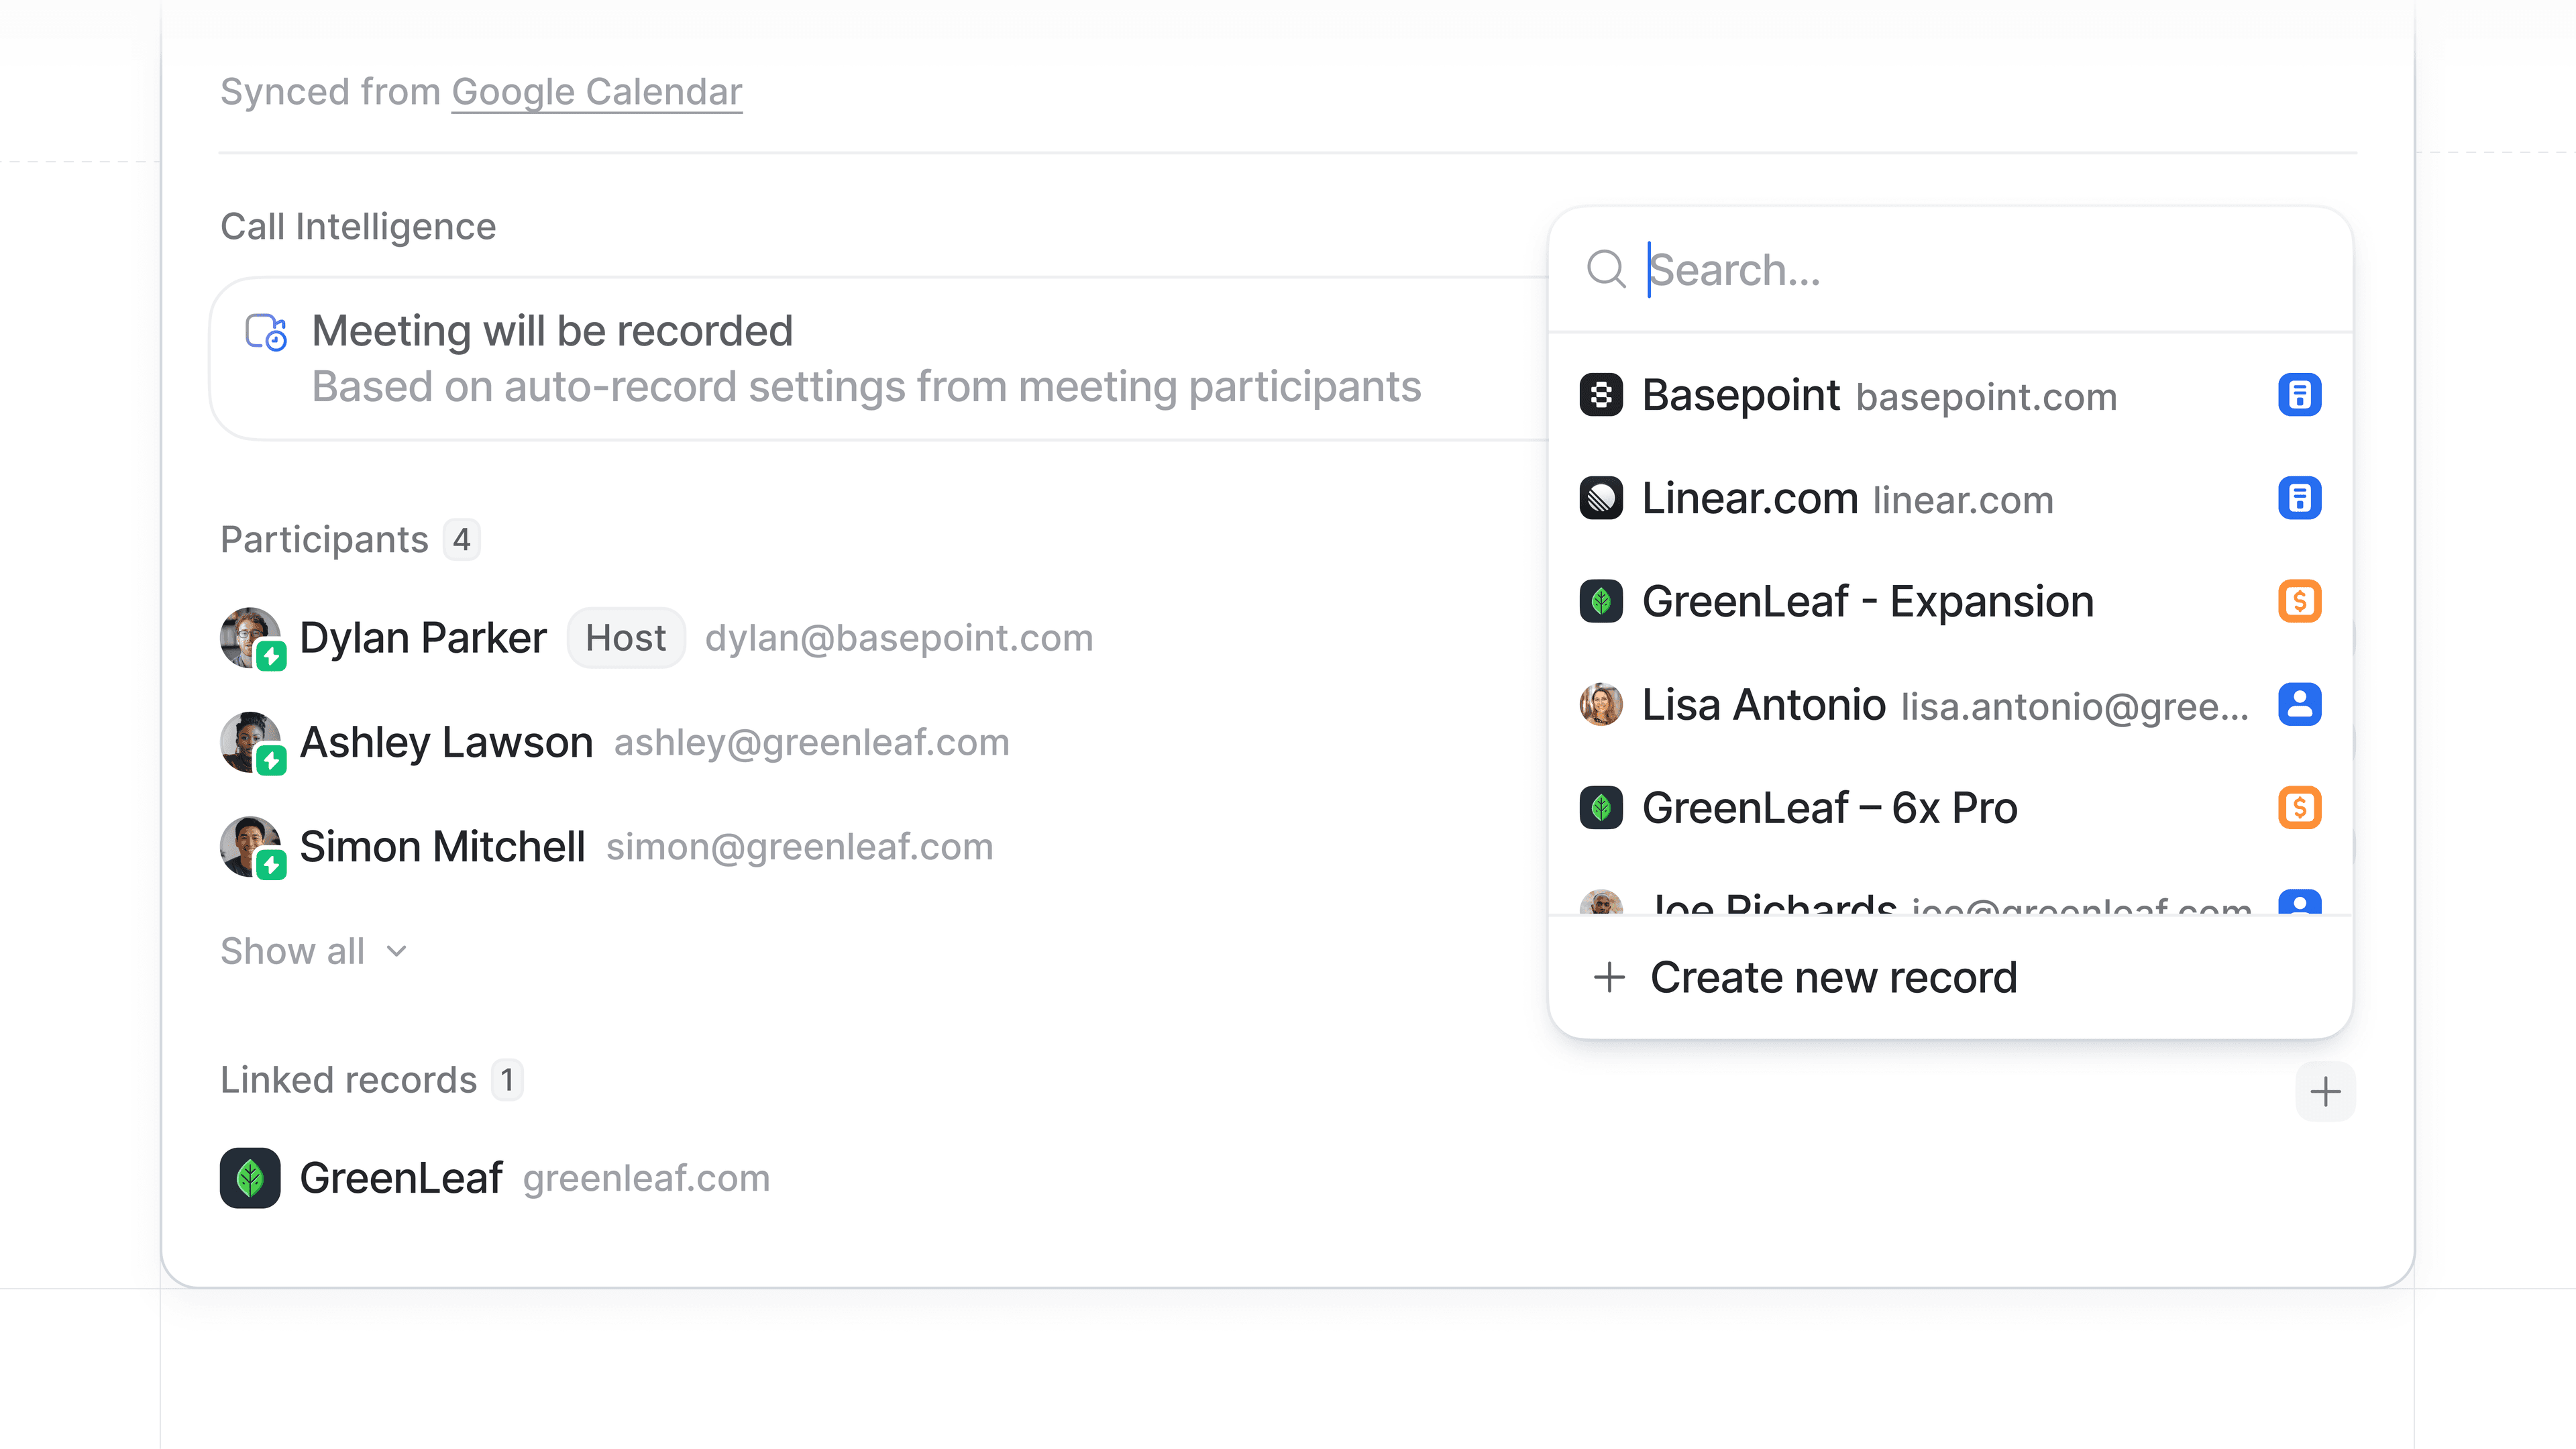
Task: Click the Participants count badge 4
Action: pyautogui.click(x=461, y=540)
